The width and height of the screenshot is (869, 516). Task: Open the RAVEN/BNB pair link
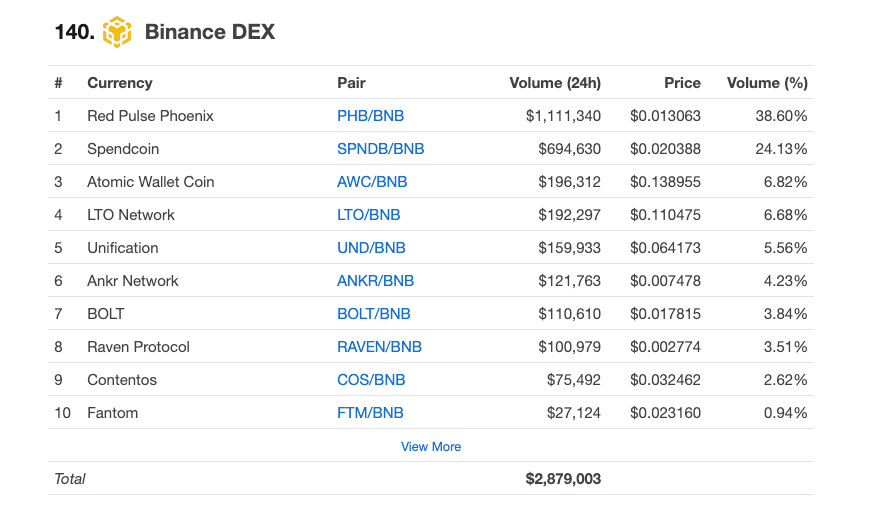(x=379, y=347)
